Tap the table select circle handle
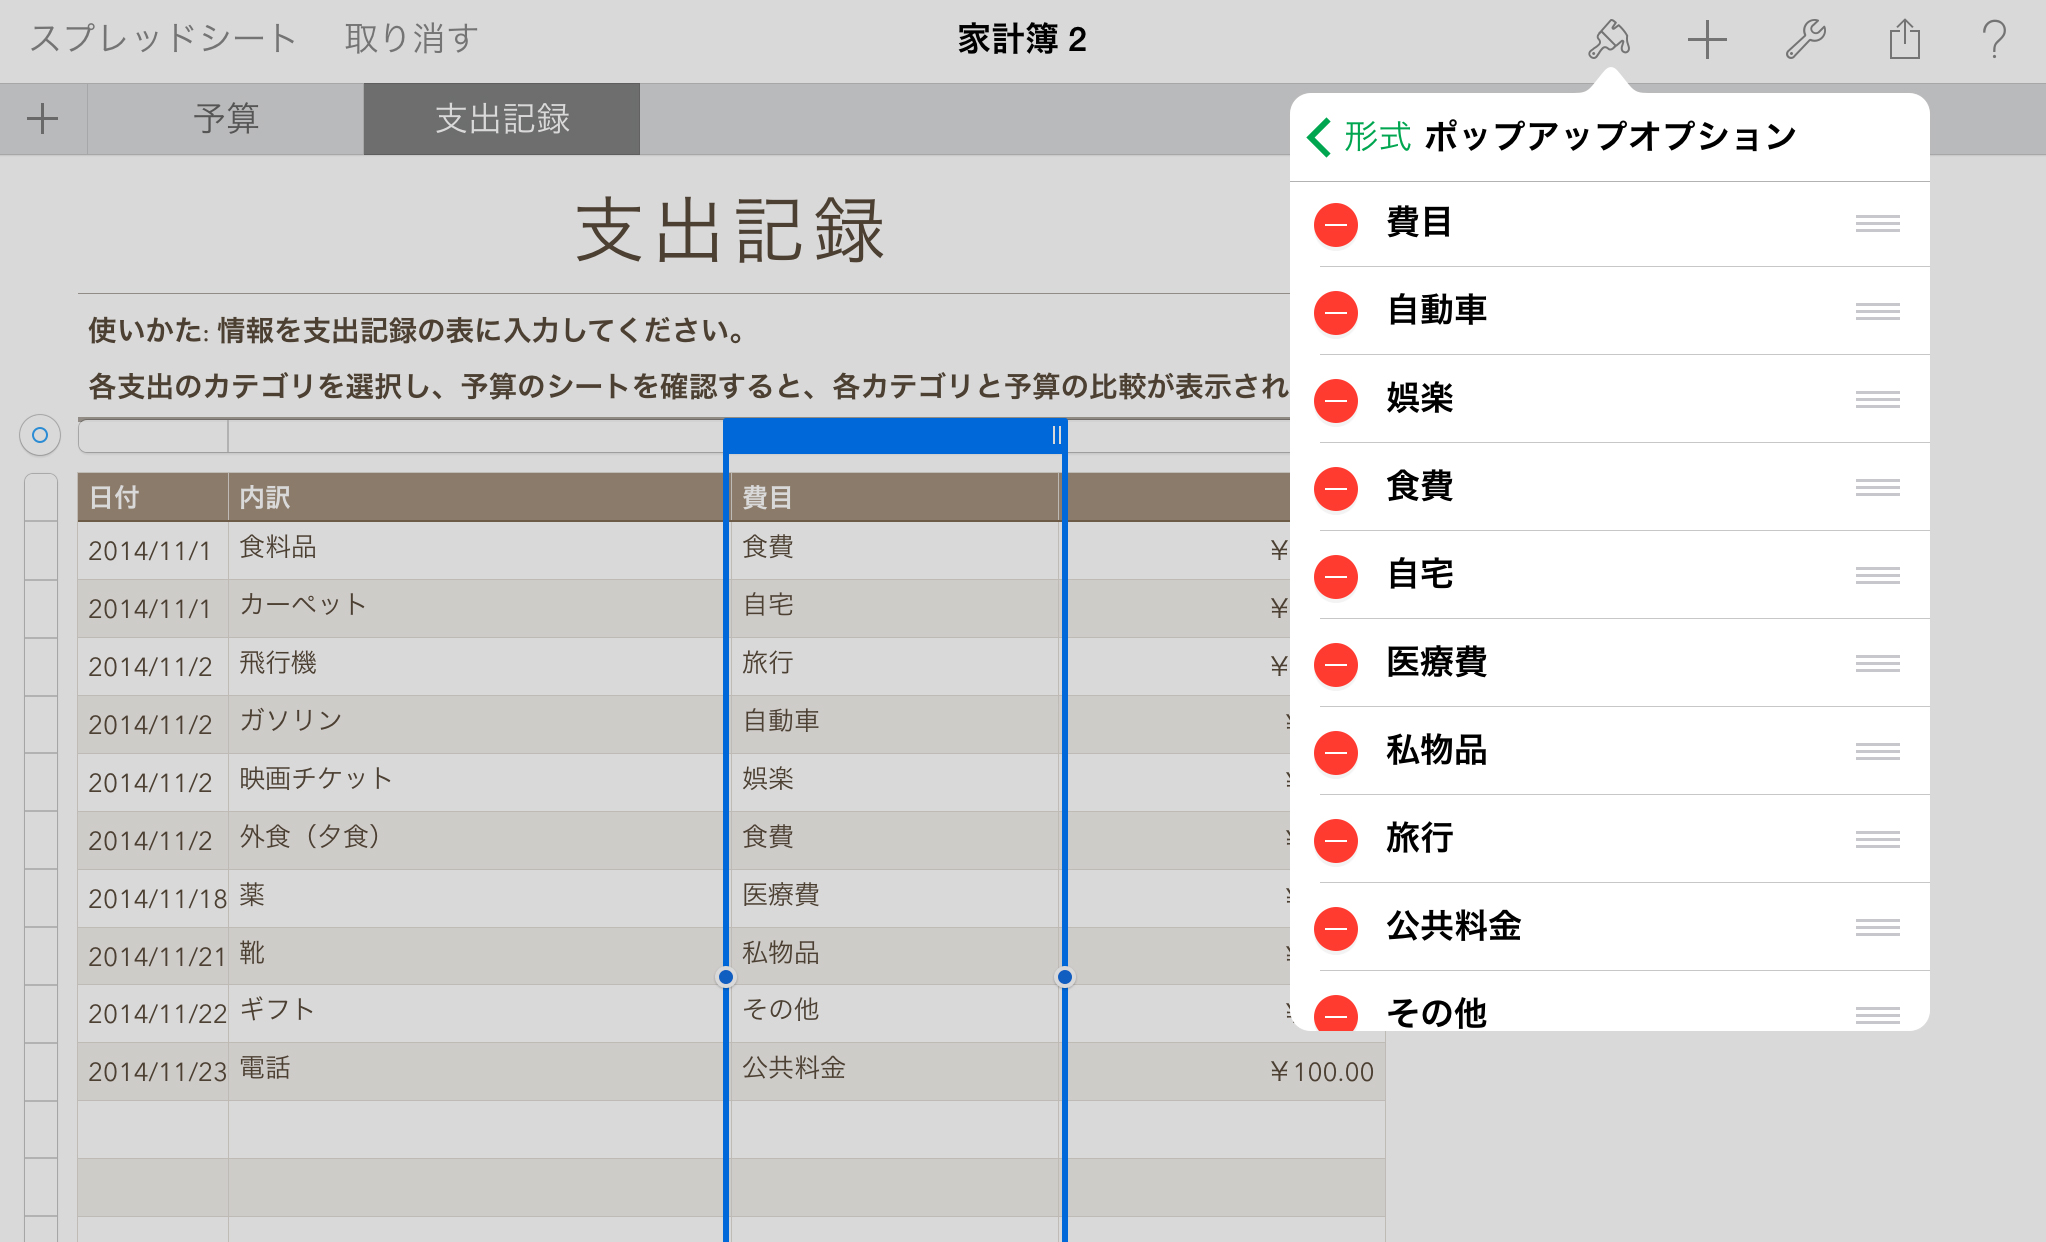Screen dimensions: 2046x1242 click(40, 435)
